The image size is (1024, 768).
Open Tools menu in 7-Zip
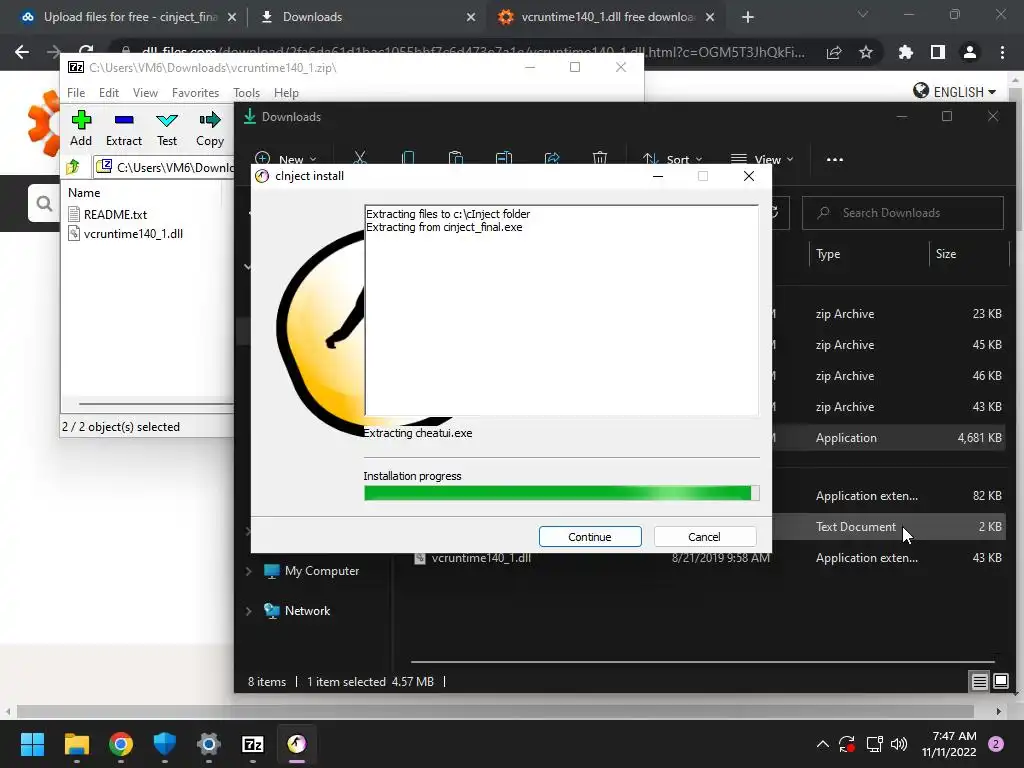pos(246,93)
